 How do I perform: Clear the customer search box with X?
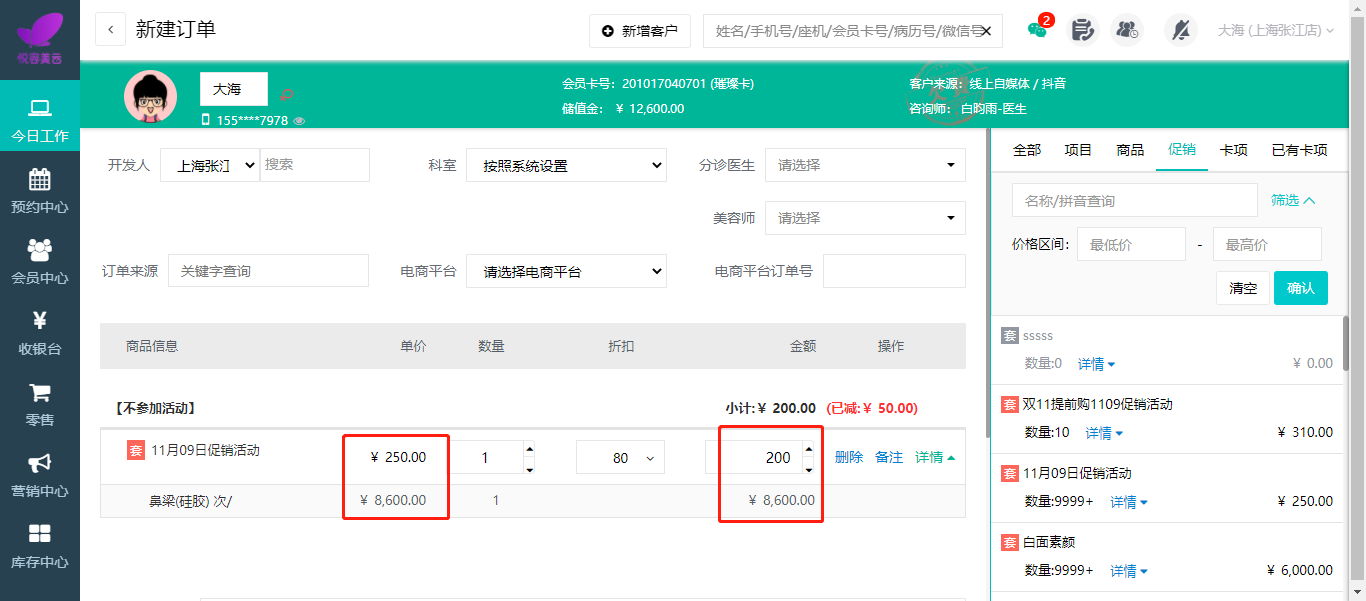coord(986,31)
